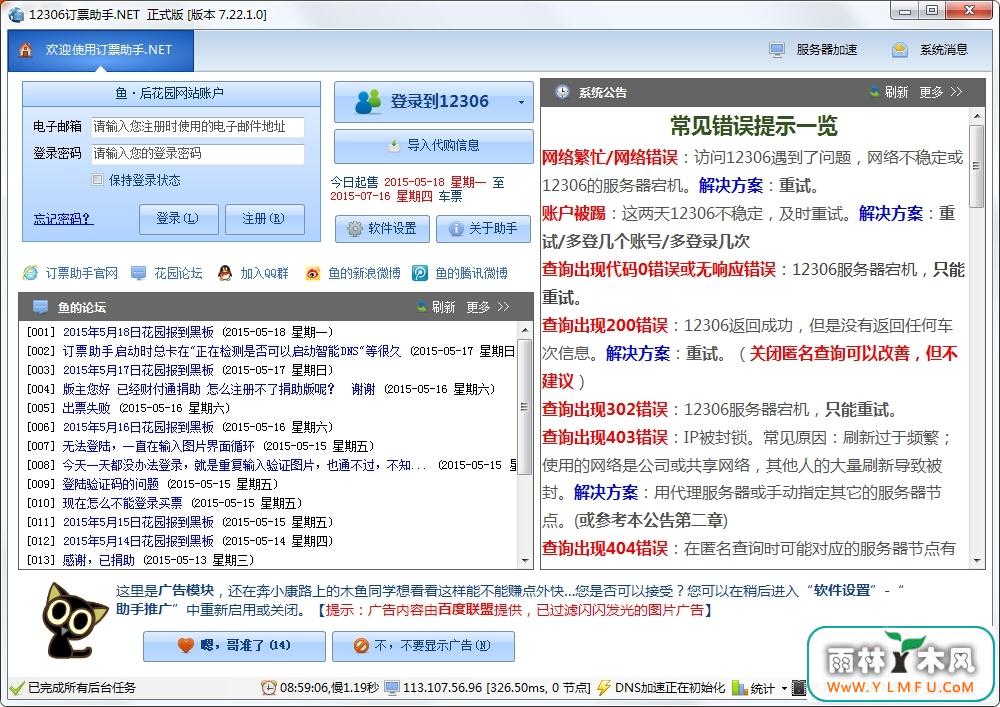Image resolution: width=1000 pixels, height=707 pixels.
Task: Click the house icon on the welcome tab
Action: pyautogui.click(x=26, y=50)
